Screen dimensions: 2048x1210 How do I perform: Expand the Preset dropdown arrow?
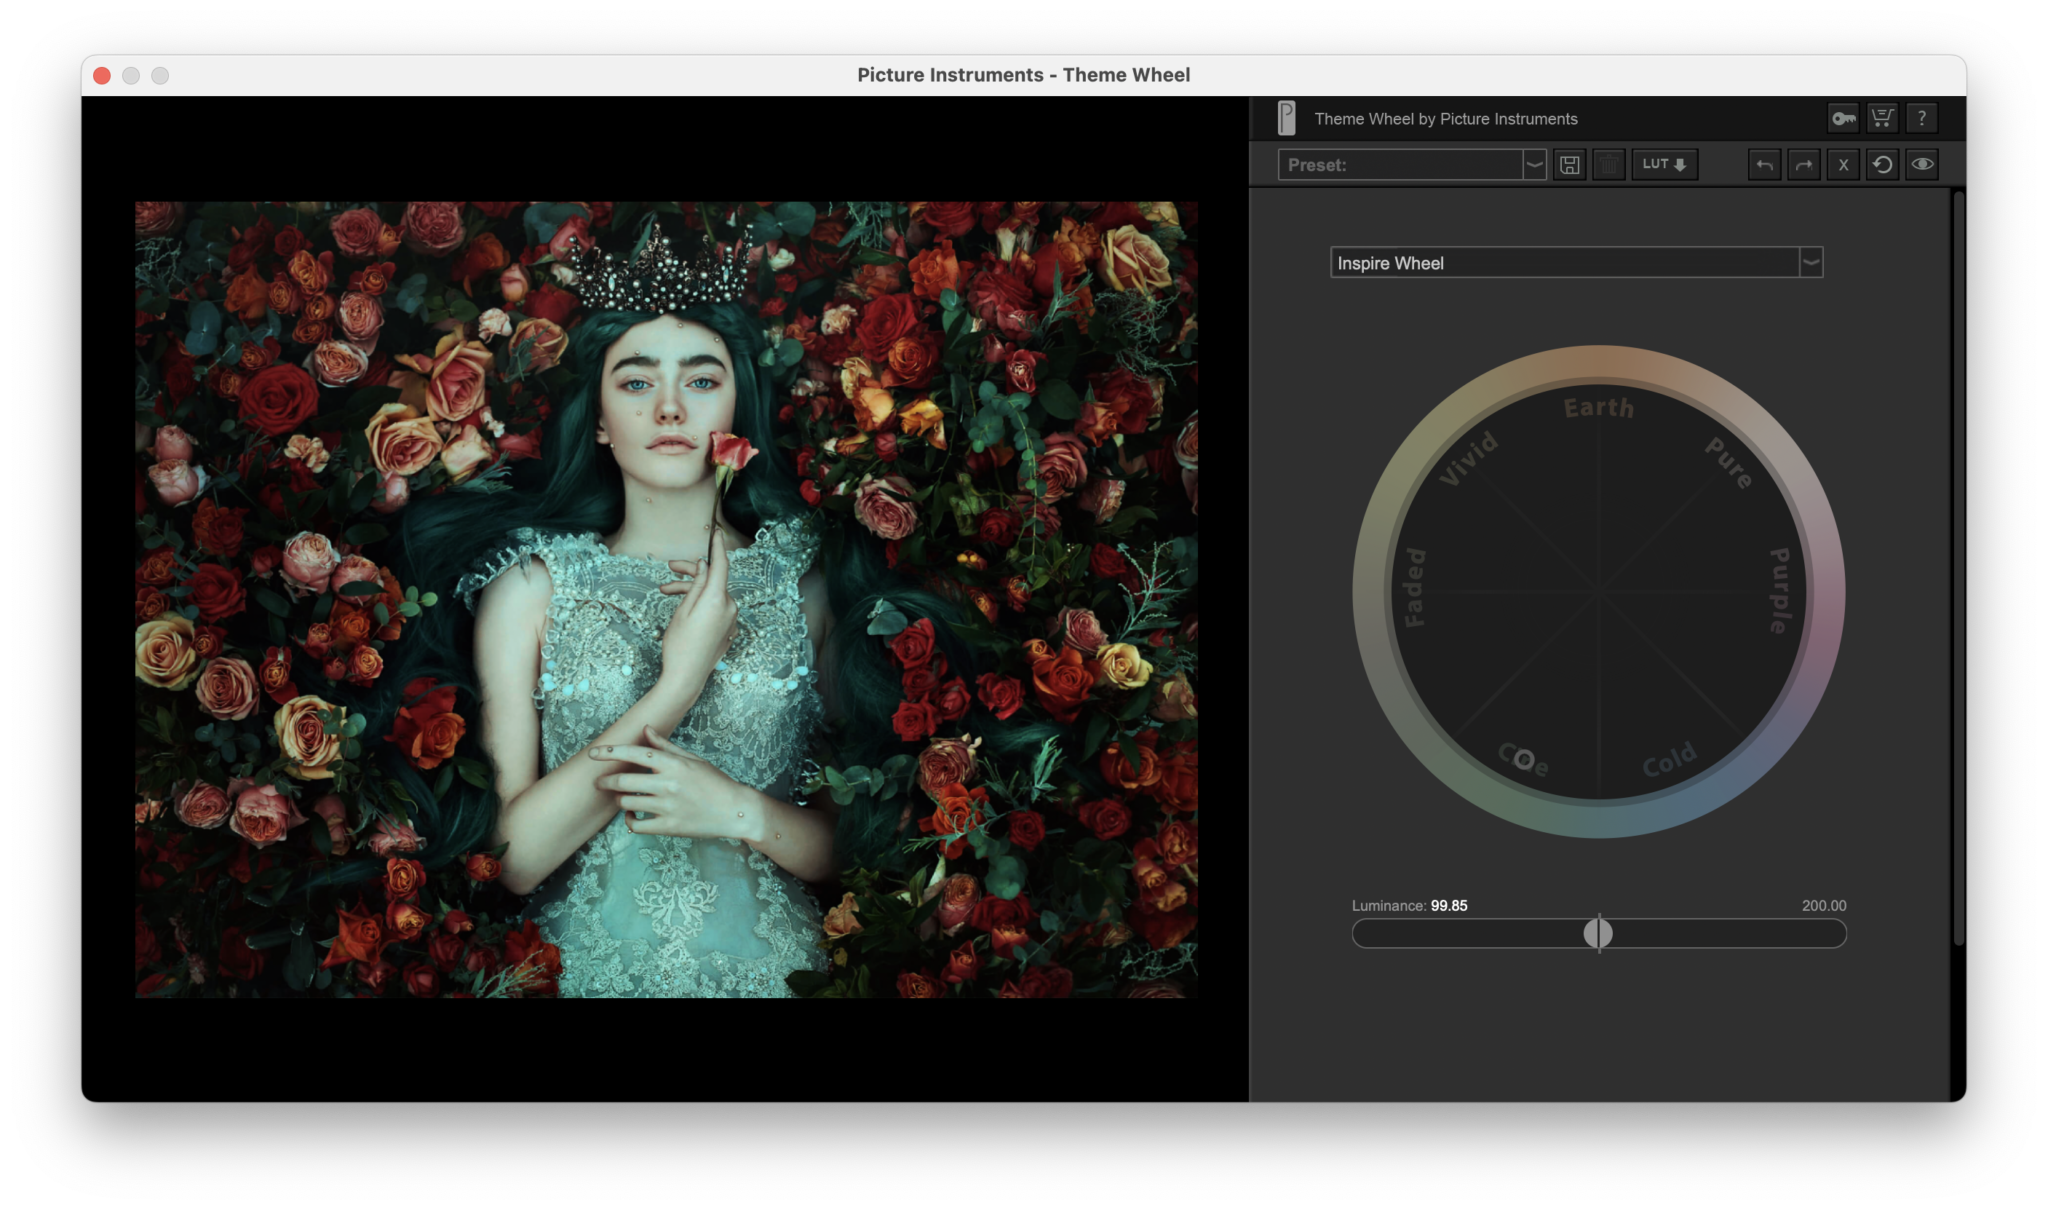pyautogui.click(x=1534, y=165)
